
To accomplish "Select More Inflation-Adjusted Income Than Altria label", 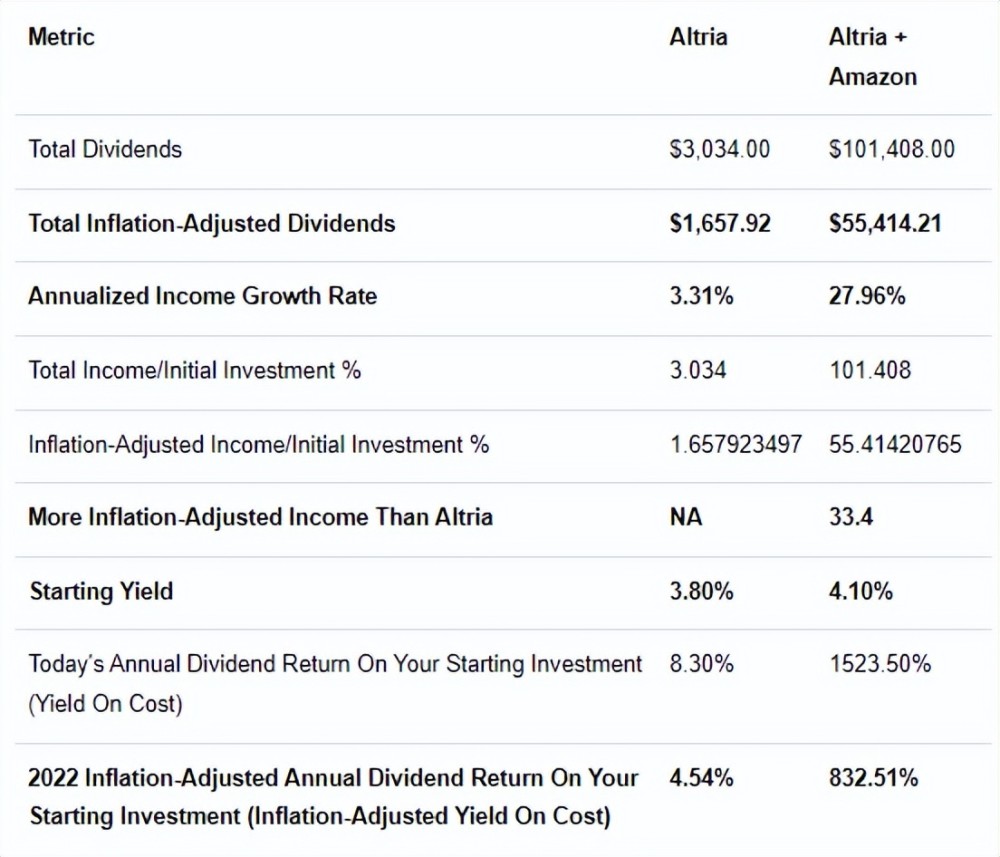I will pos(260,517).
